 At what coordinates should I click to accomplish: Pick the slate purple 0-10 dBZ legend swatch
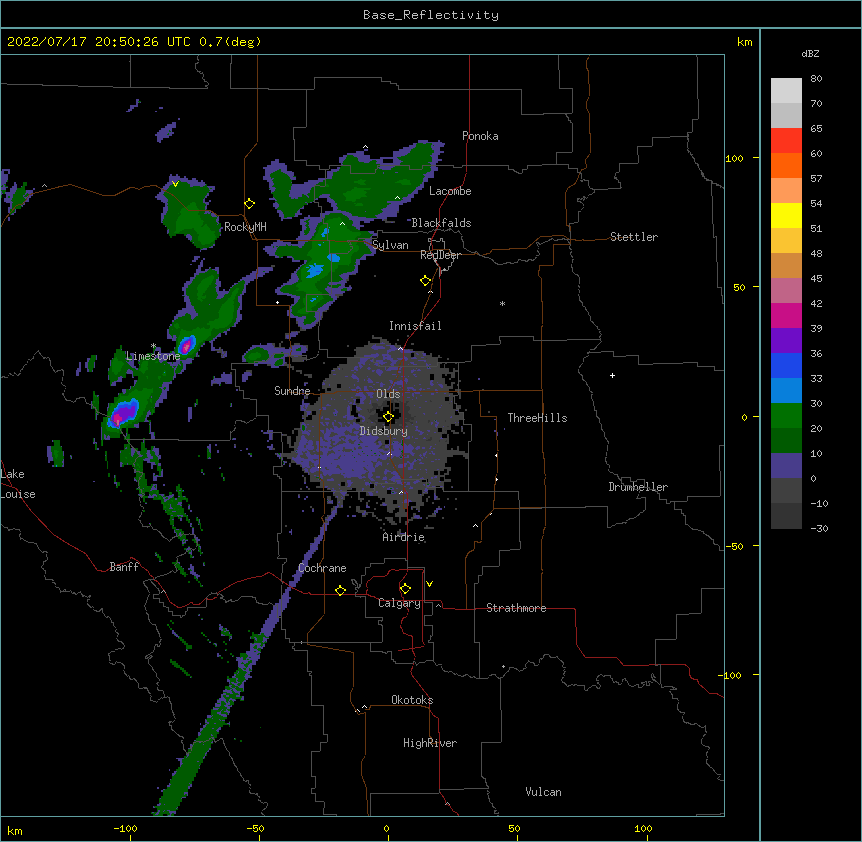786,466
